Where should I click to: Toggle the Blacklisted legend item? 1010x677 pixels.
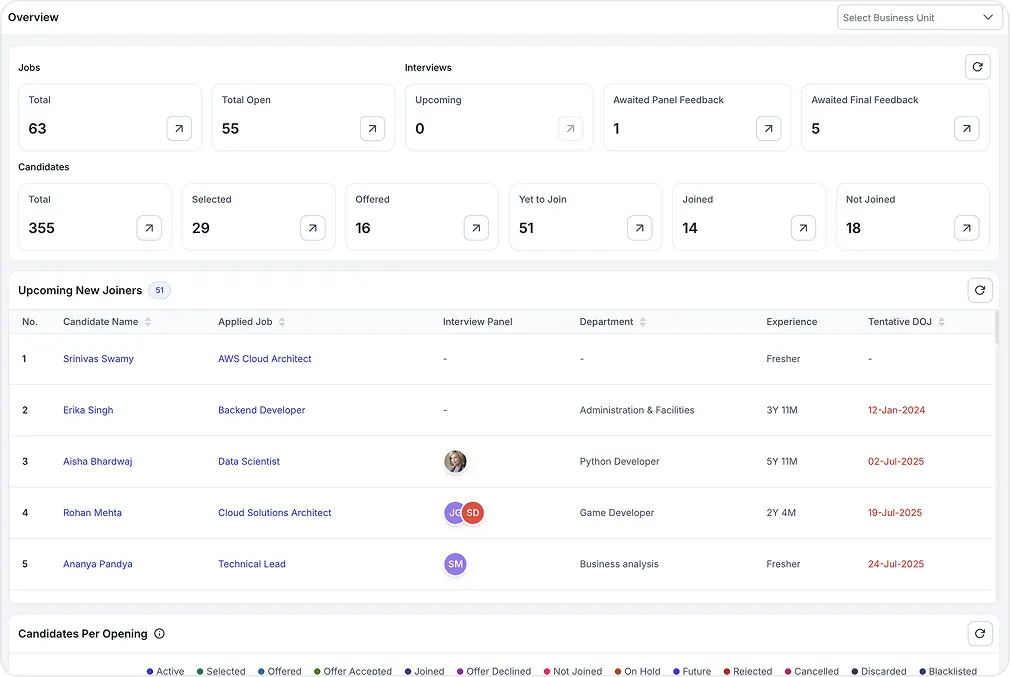948,671
